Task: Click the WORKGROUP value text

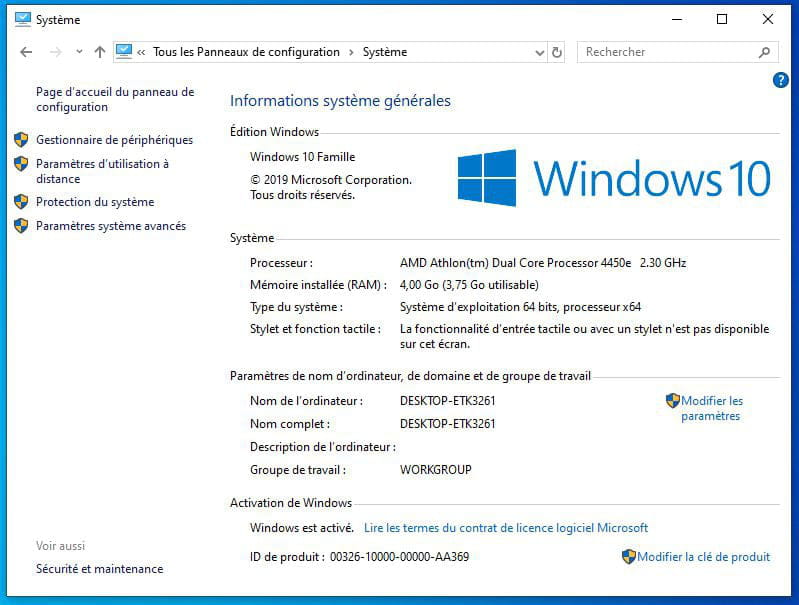Action: coord(436,470)
